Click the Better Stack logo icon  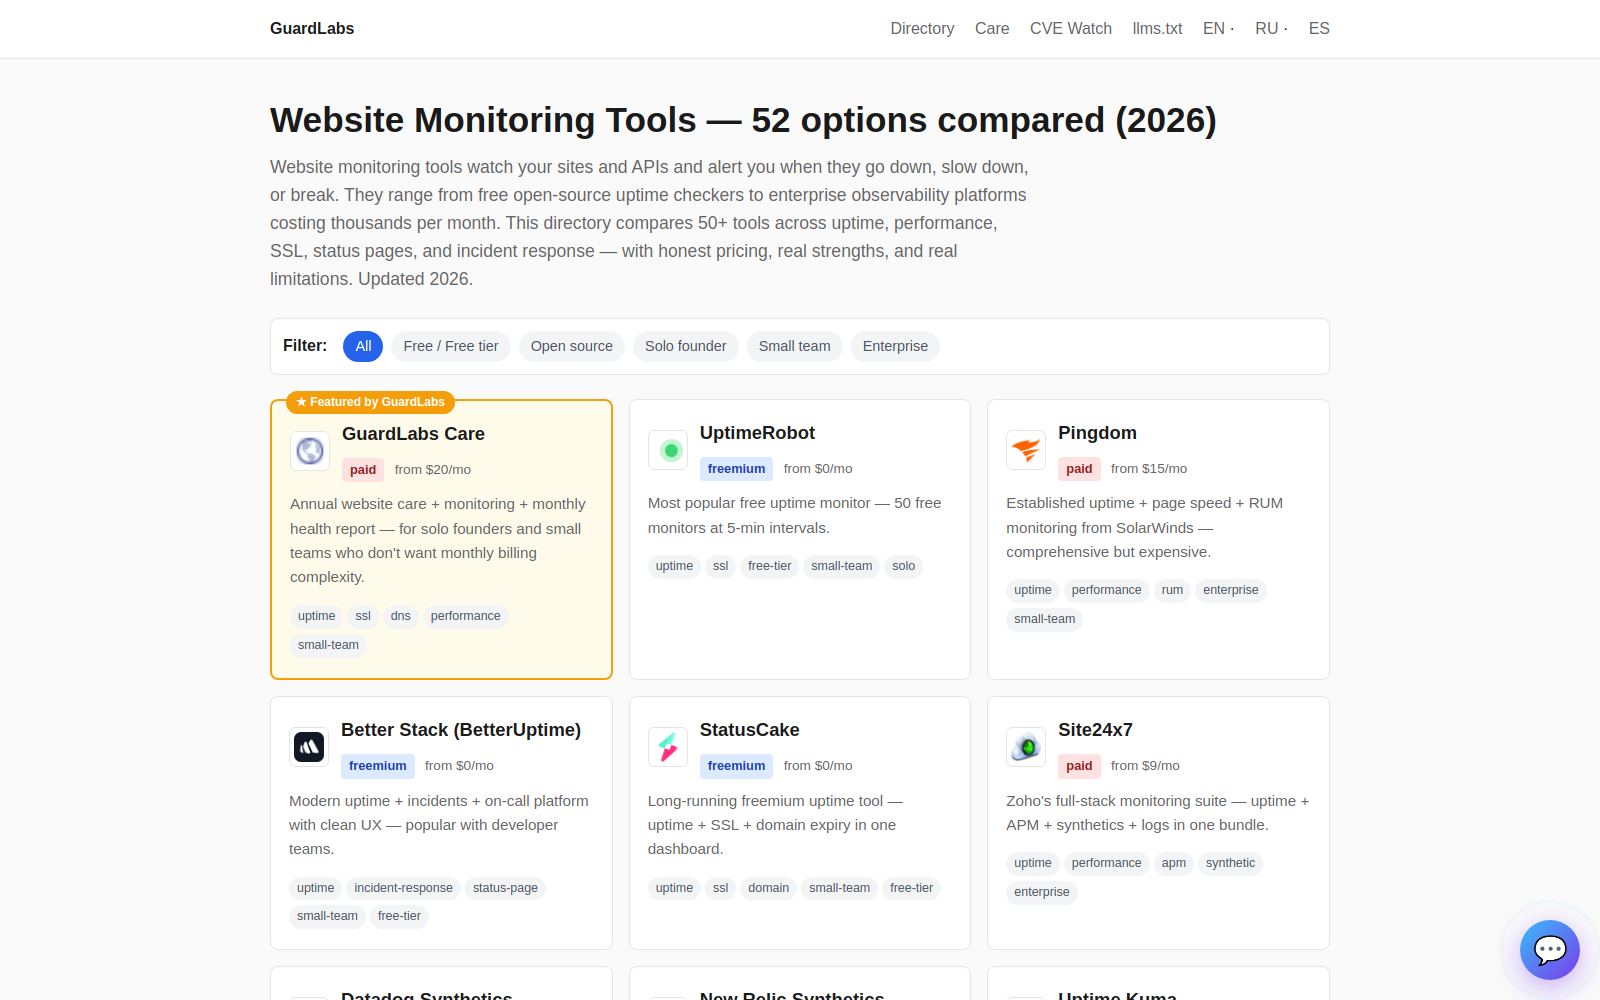point(309,747)
